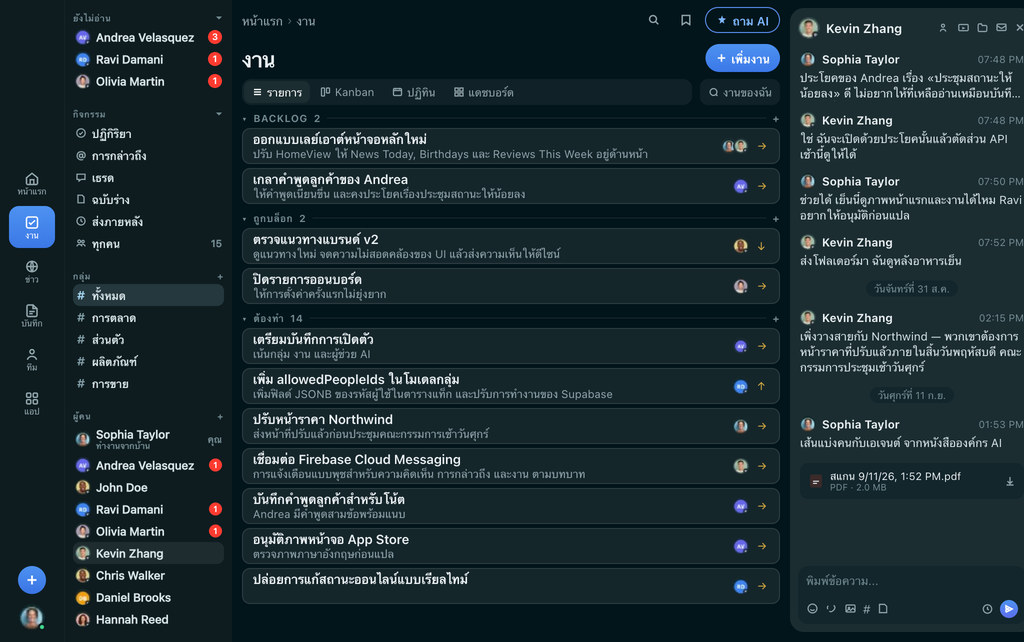1024x642 pixels.
Task: Open the folder icon in the chat header
Action: point(982,28)
